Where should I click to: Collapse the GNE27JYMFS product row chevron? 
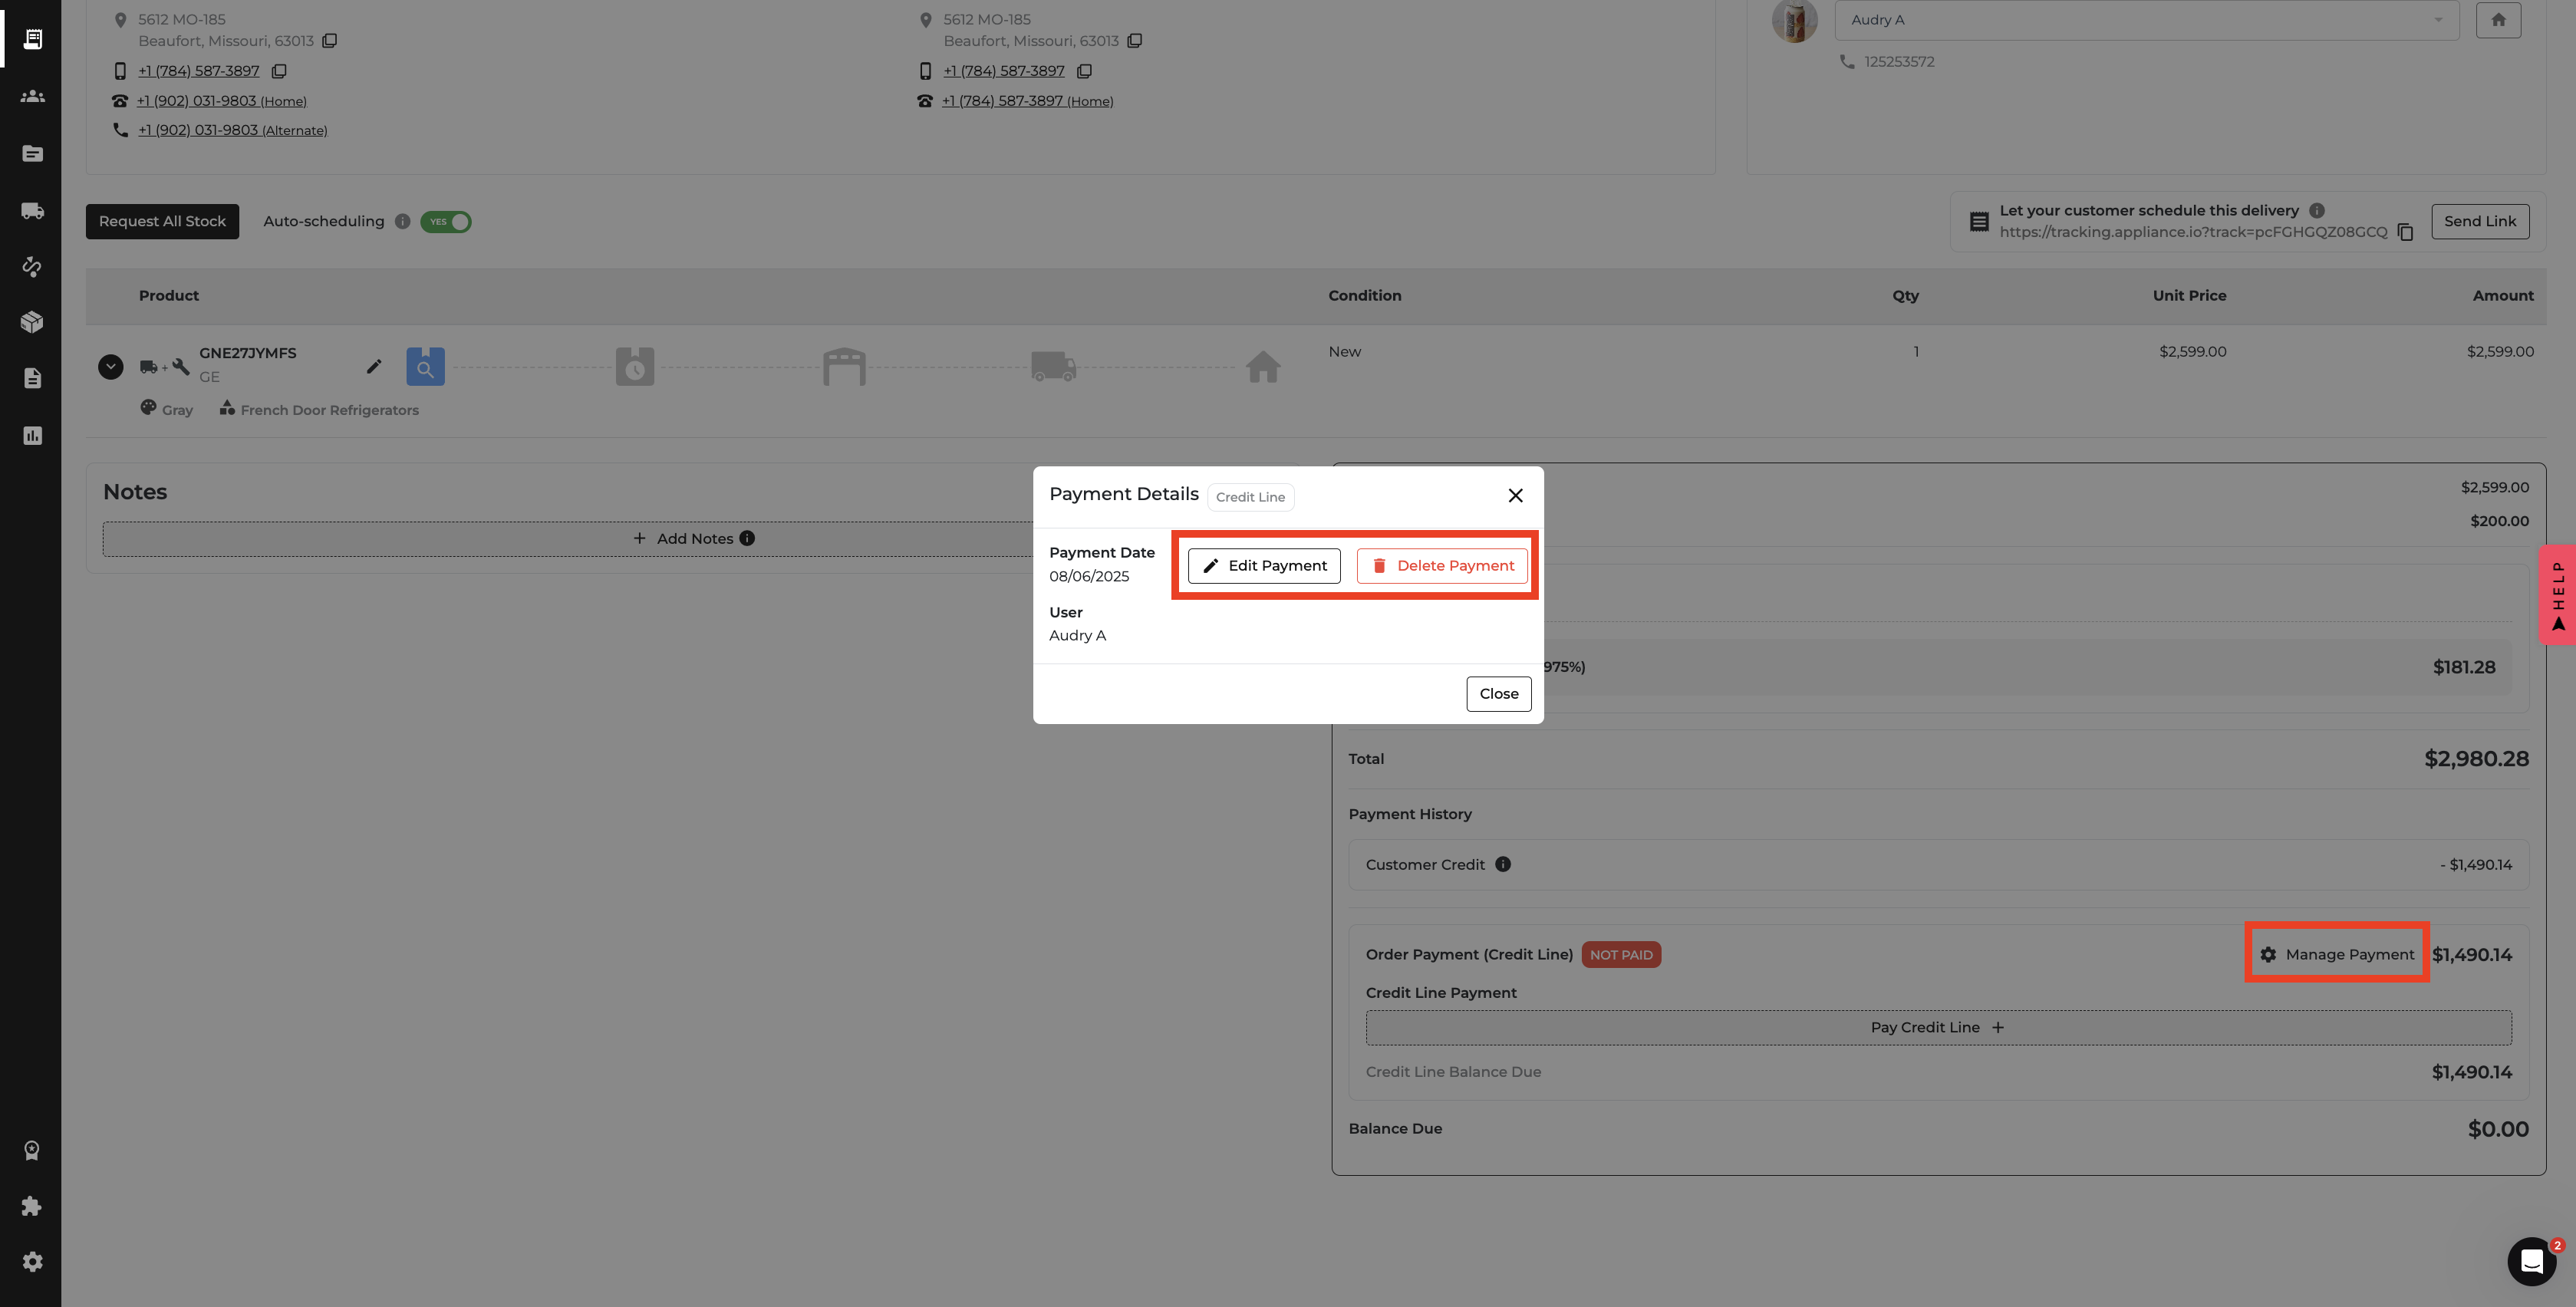(111, 367)
